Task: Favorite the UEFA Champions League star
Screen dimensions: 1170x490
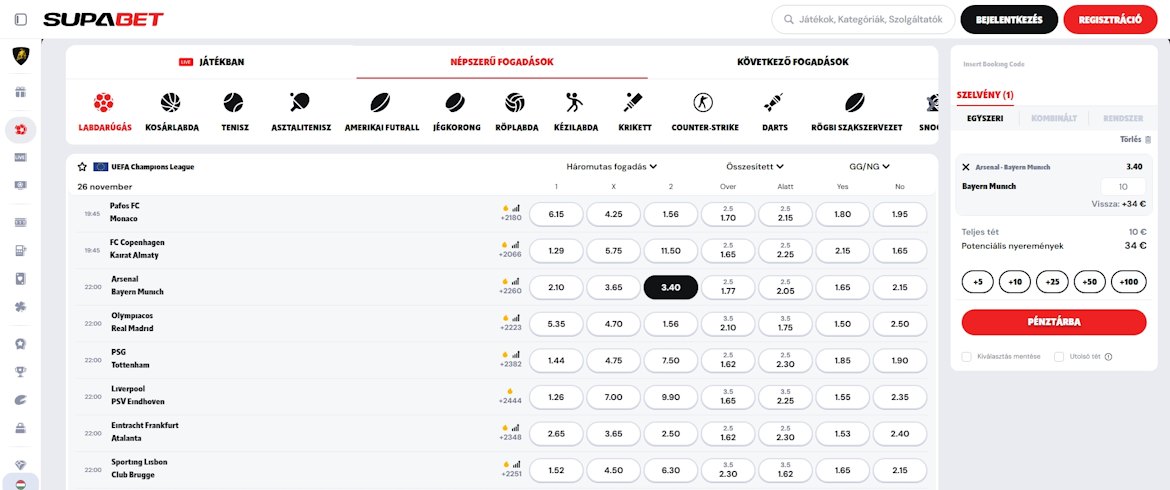Action: (x=82, y=166)
